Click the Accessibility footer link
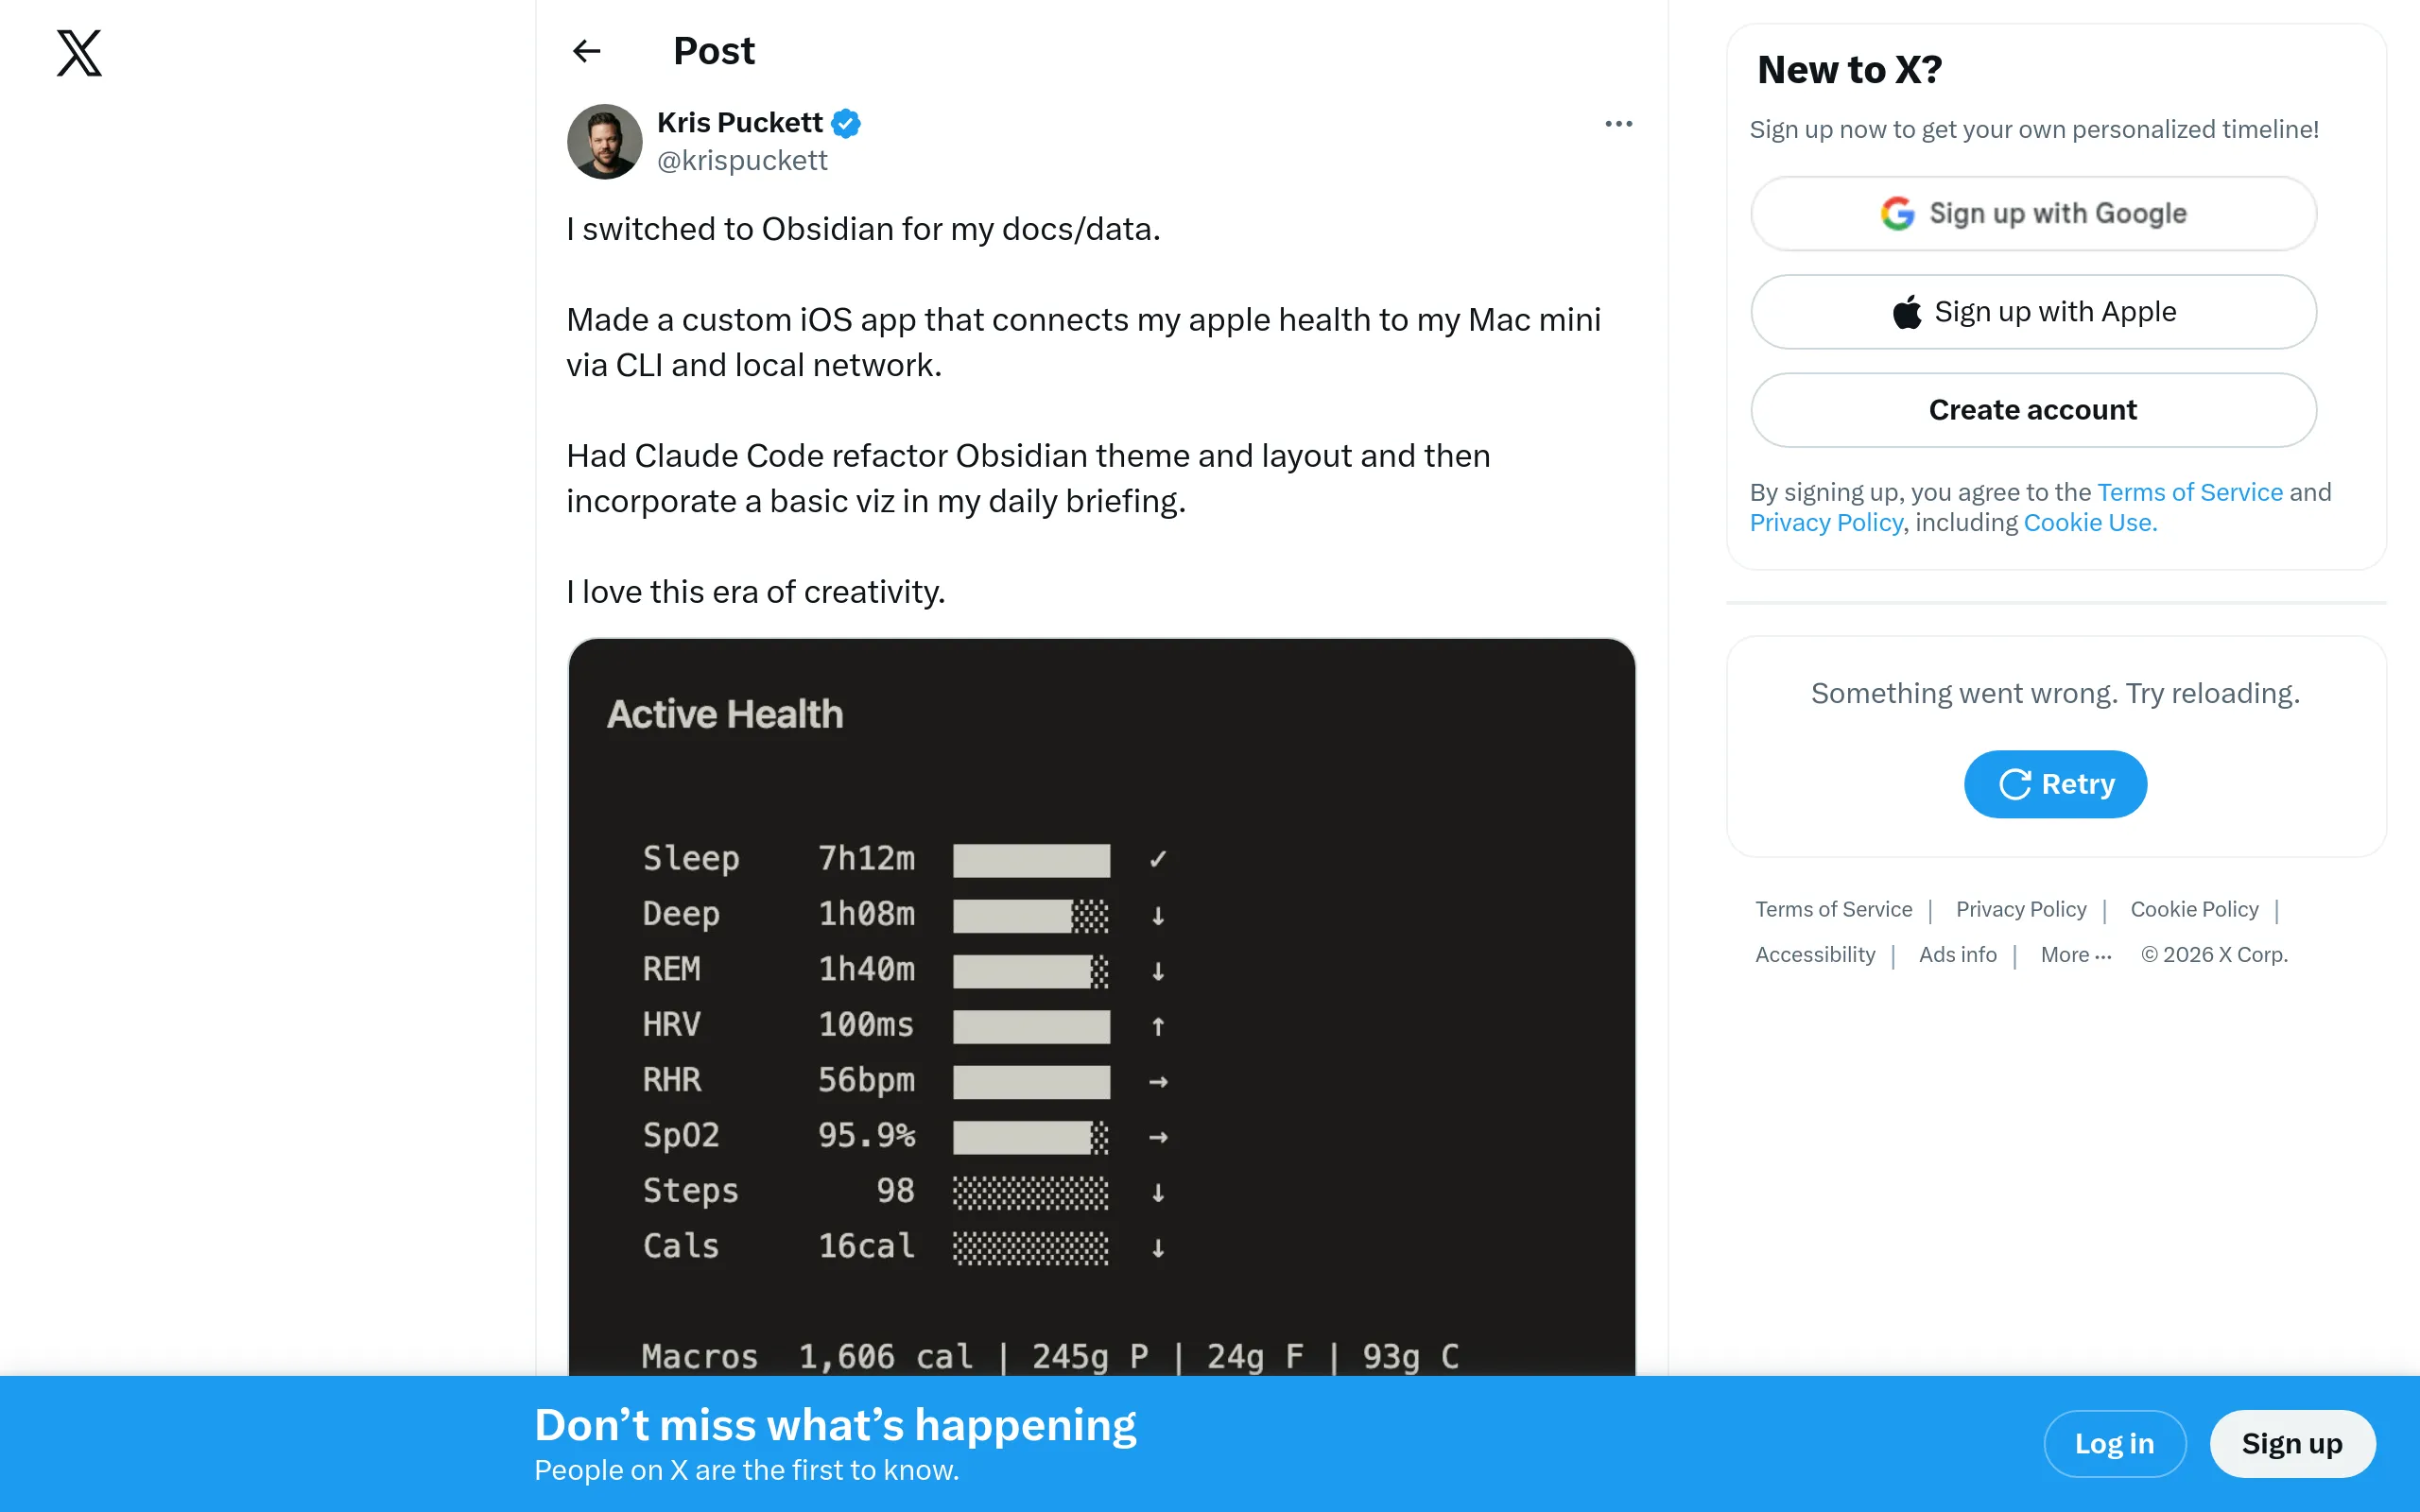The width and height of the screenshot is (2420, 1512). coord(1815,954)
